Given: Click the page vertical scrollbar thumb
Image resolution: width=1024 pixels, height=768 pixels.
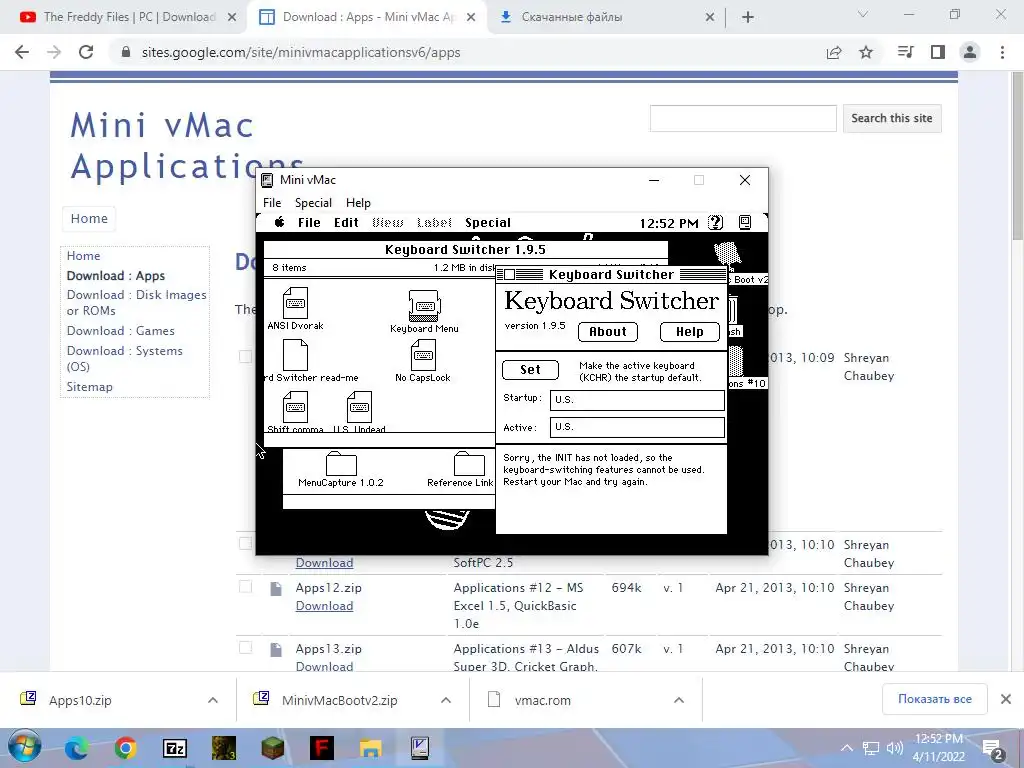Looking at the screenshot, I should [1017, 157].
